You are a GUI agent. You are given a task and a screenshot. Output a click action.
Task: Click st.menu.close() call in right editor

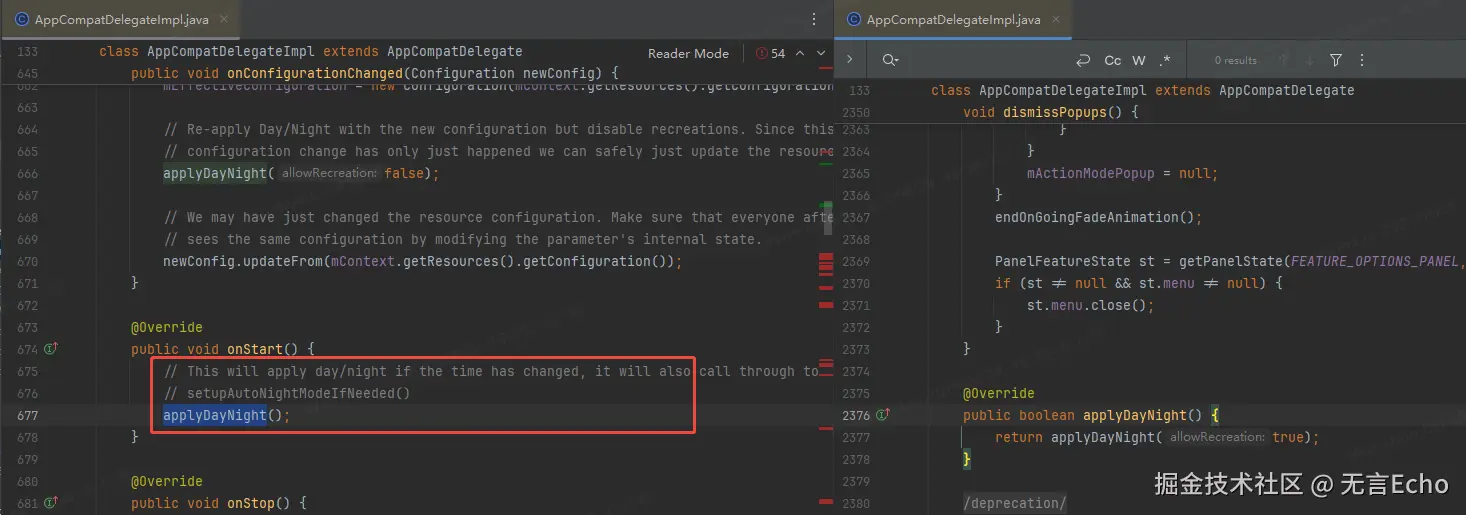1090,305
